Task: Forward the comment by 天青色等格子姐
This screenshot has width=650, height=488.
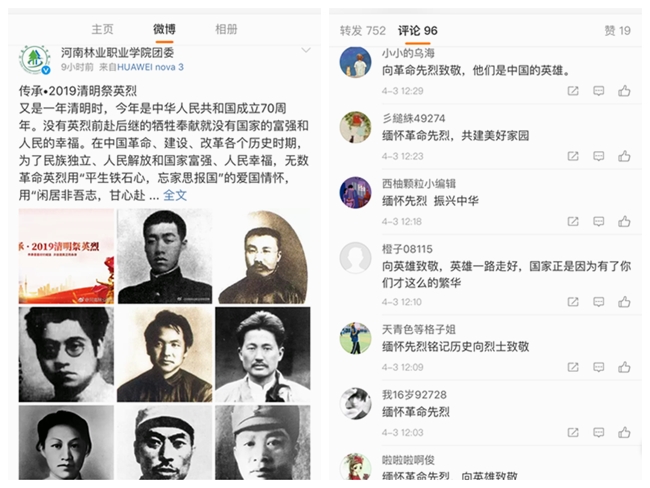Action: pyautogui.click(x=573, y=367)
